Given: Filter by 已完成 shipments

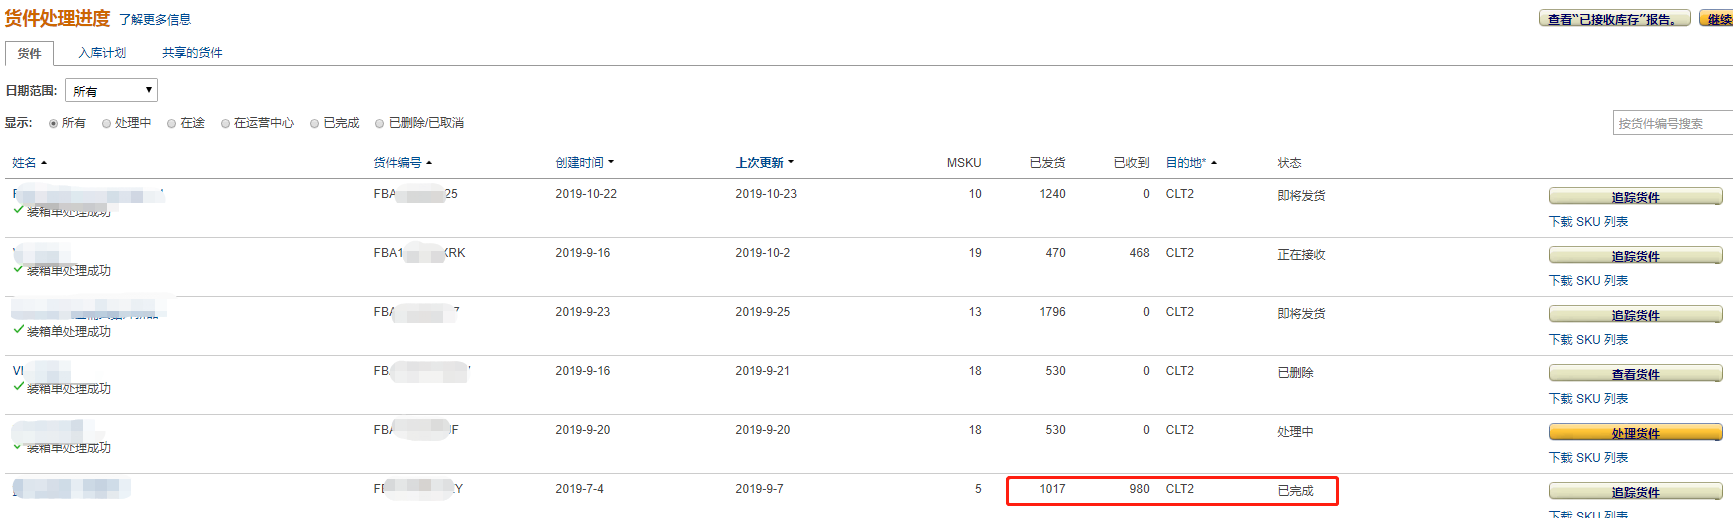Looking at the screenshot, I should (x=315, y=124).
